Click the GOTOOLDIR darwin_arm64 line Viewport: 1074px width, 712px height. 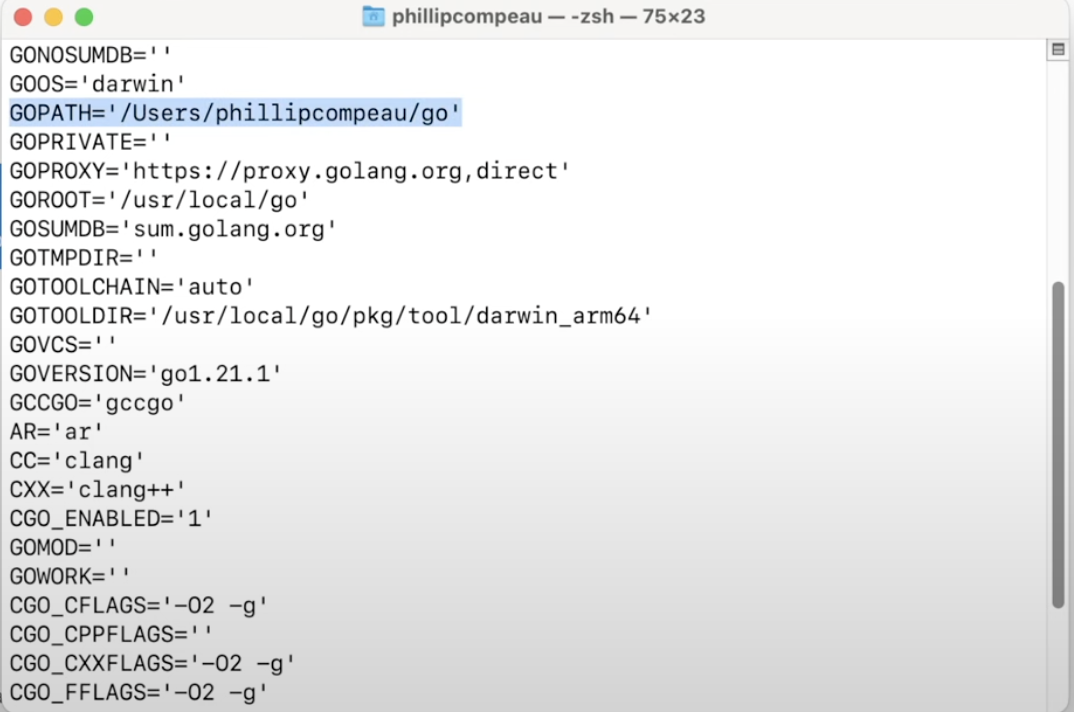(x=330, y=315)
